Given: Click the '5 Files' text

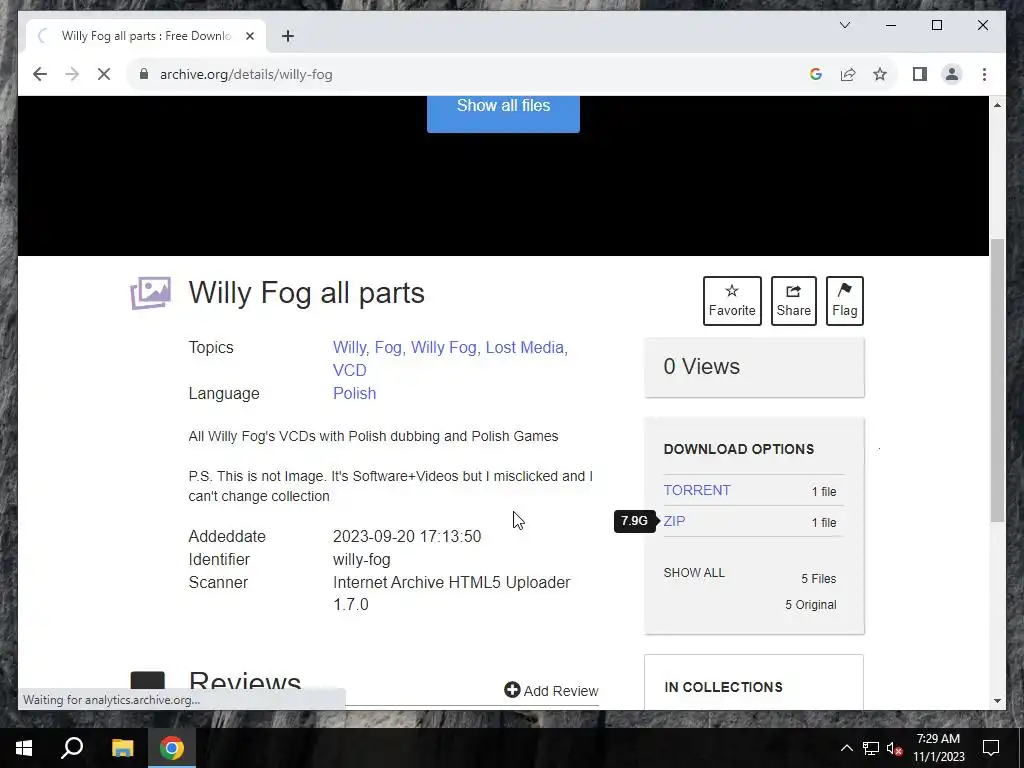Looking at the screenshot, I should click(819, 579).
